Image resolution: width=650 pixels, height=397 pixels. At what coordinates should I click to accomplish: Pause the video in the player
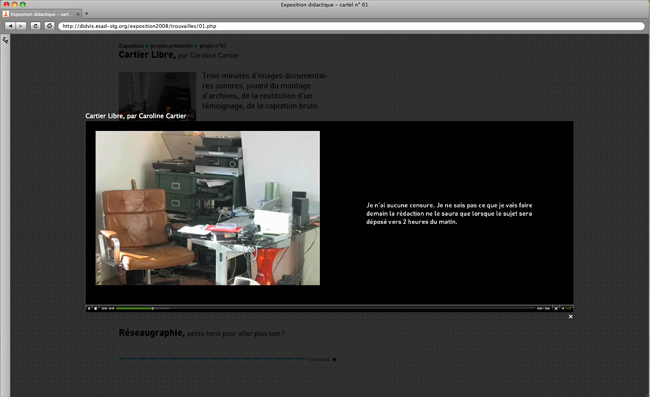pyautogui.click(x=89, y=308)
